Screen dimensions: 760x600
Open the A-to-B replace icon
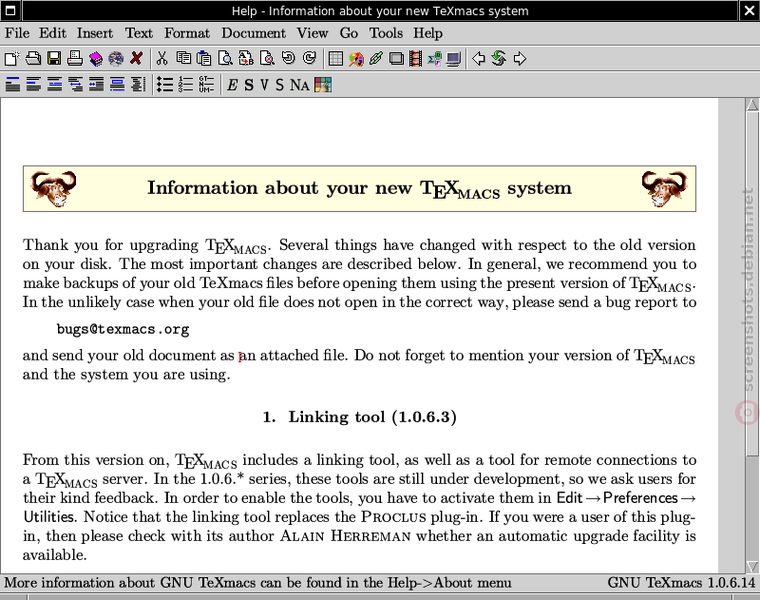tap(246, 59)
